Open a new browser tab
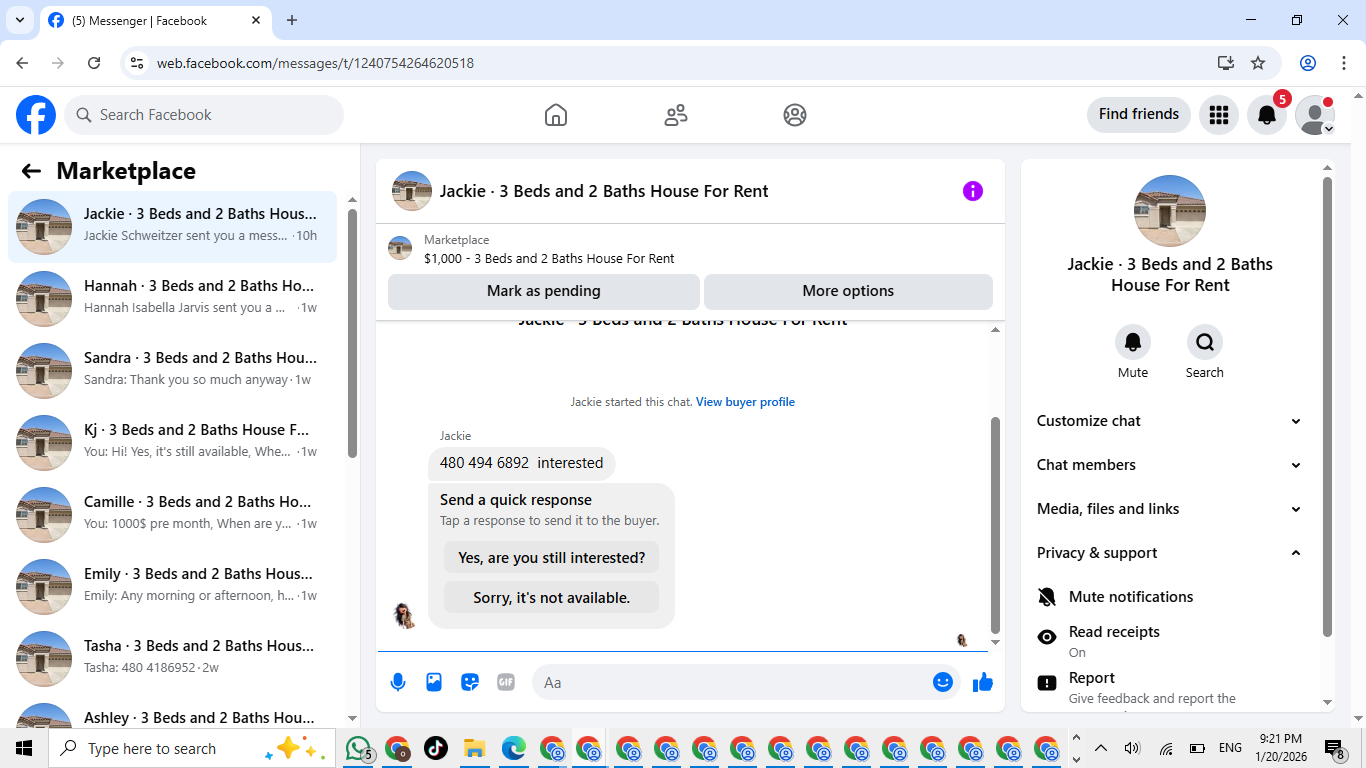1366x768 pixels. [x=292, y=20]
